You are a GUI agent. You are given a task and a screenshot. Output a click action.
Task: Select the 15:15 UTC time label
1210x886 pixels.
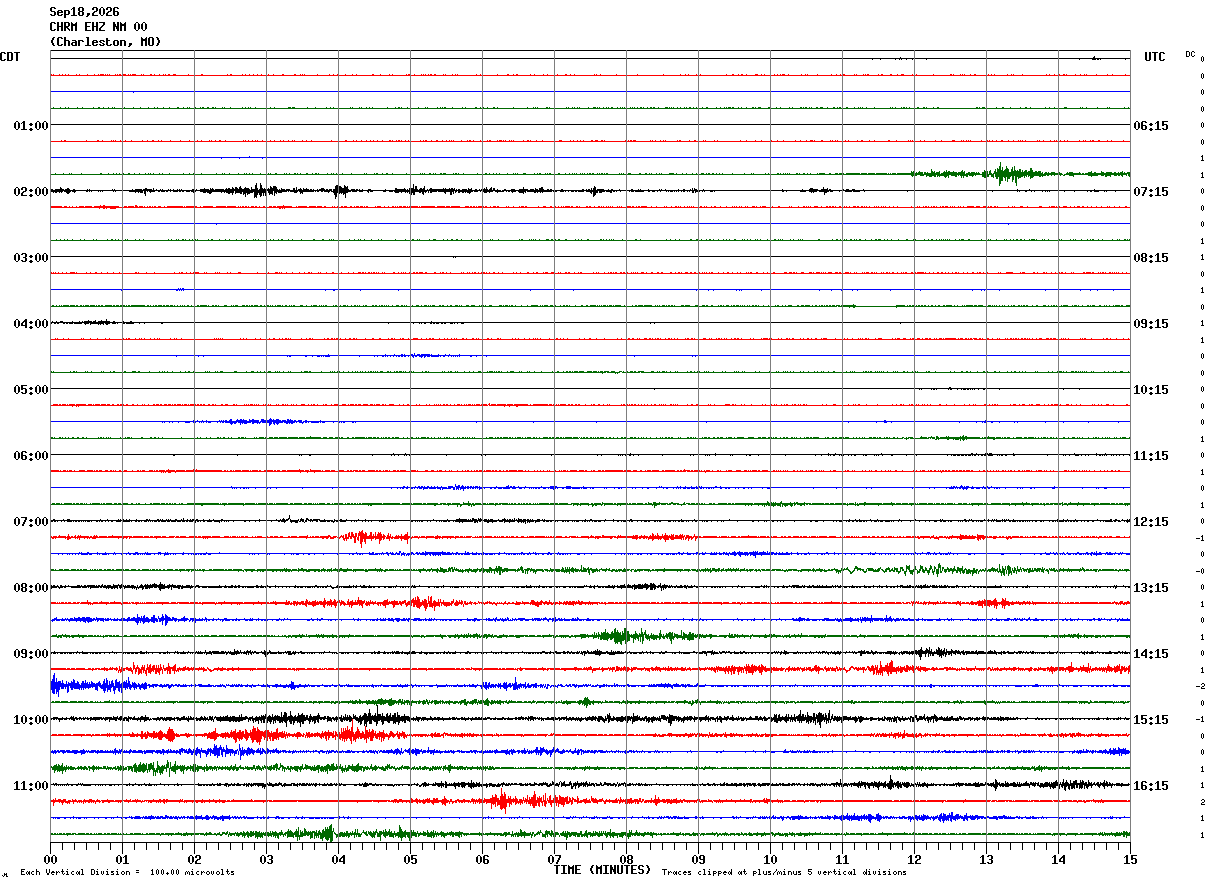click(1151, 719)
